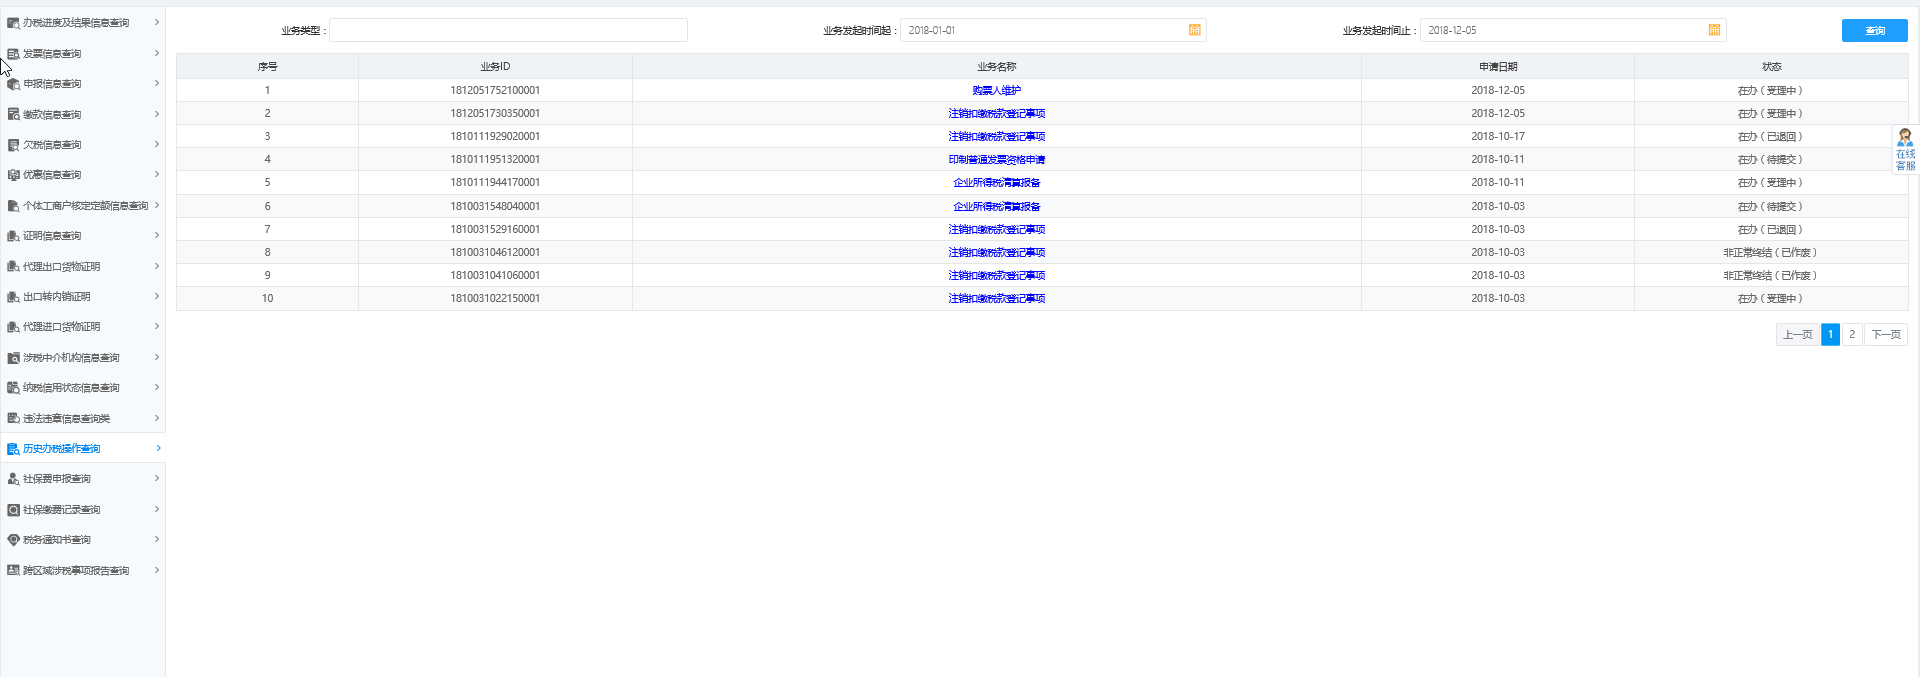Focus the 业务类型 input field
Image resolution: width=1920 pixels, height=677 pixels.
click(508, 30)
